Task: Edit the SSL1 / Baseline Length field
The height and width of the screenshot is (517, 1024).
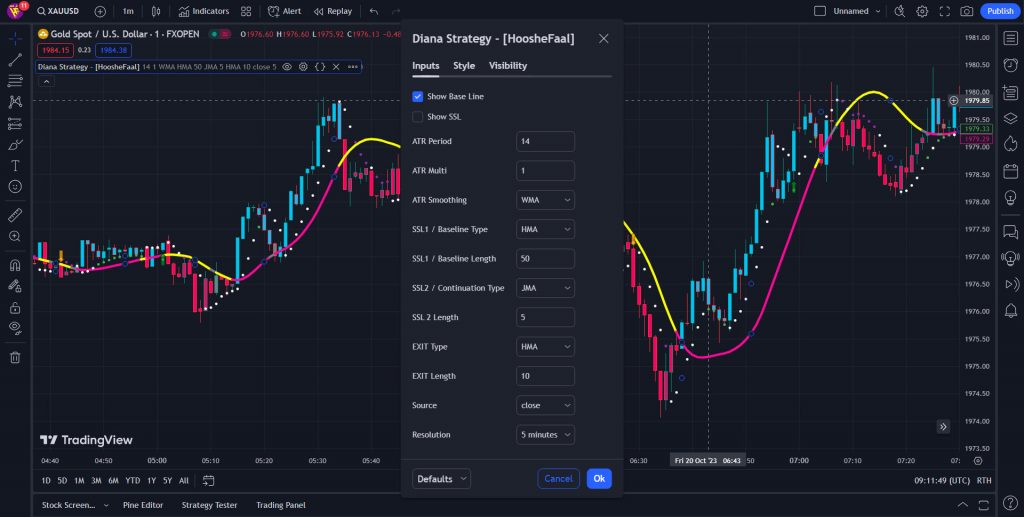Action: click(545, 258)
